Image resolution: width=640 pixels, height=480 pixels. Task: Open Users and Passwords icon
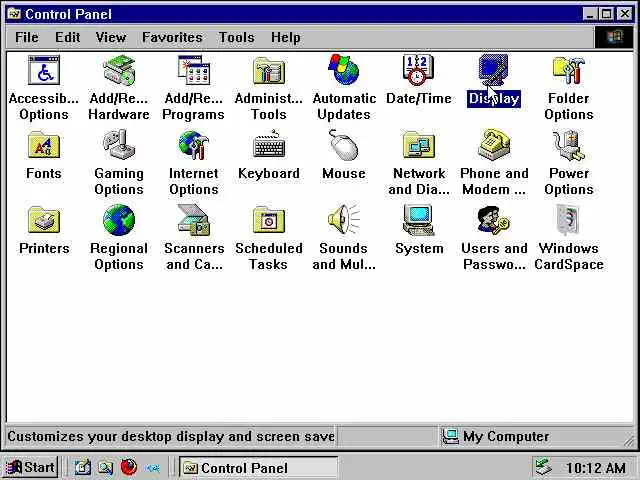(x=493, y=220)
